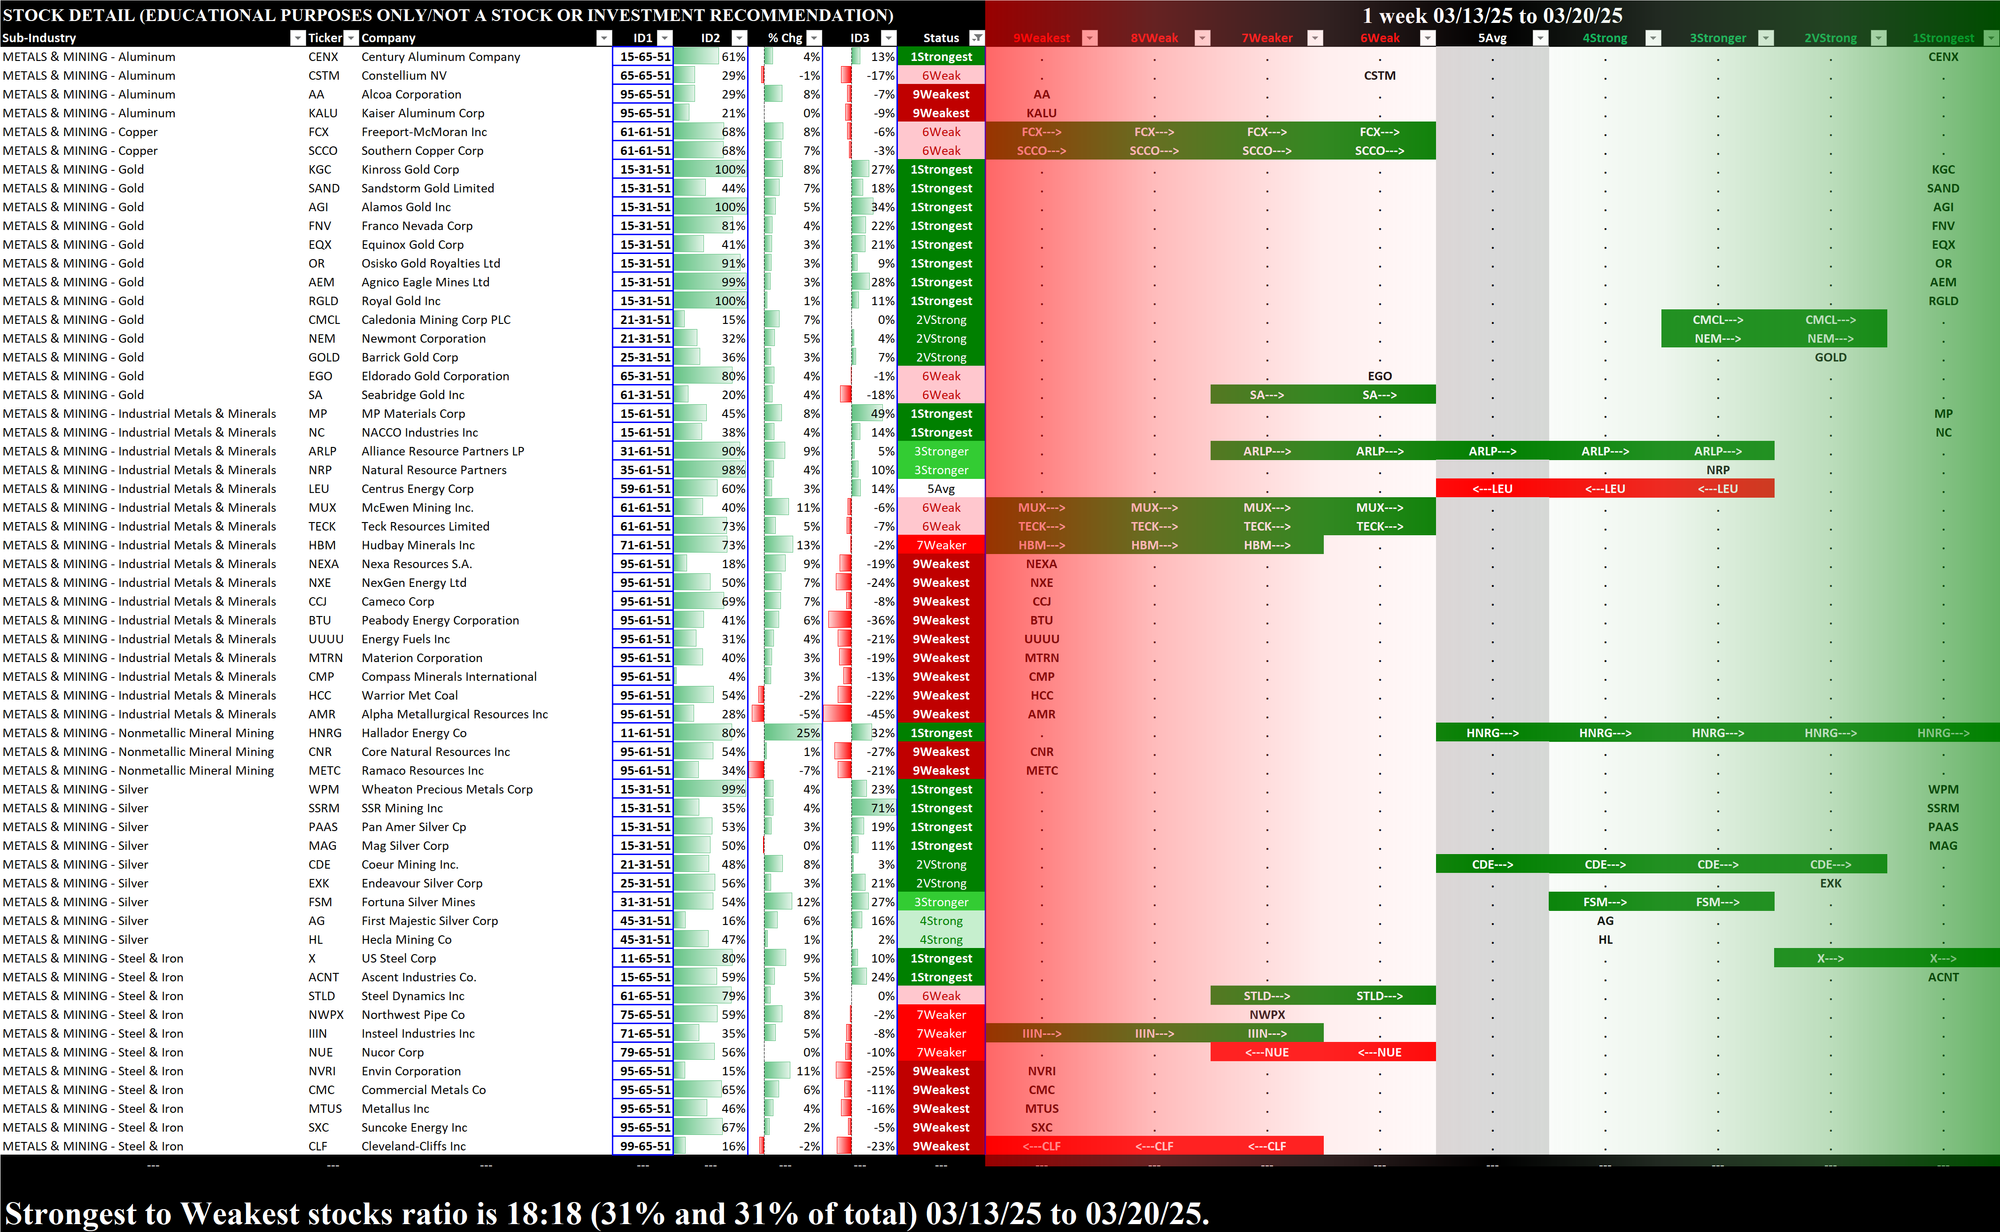Viewport: 2000px width, 1232px height.
Task: Click the ID2 column filter button
Action: (739, 38)
